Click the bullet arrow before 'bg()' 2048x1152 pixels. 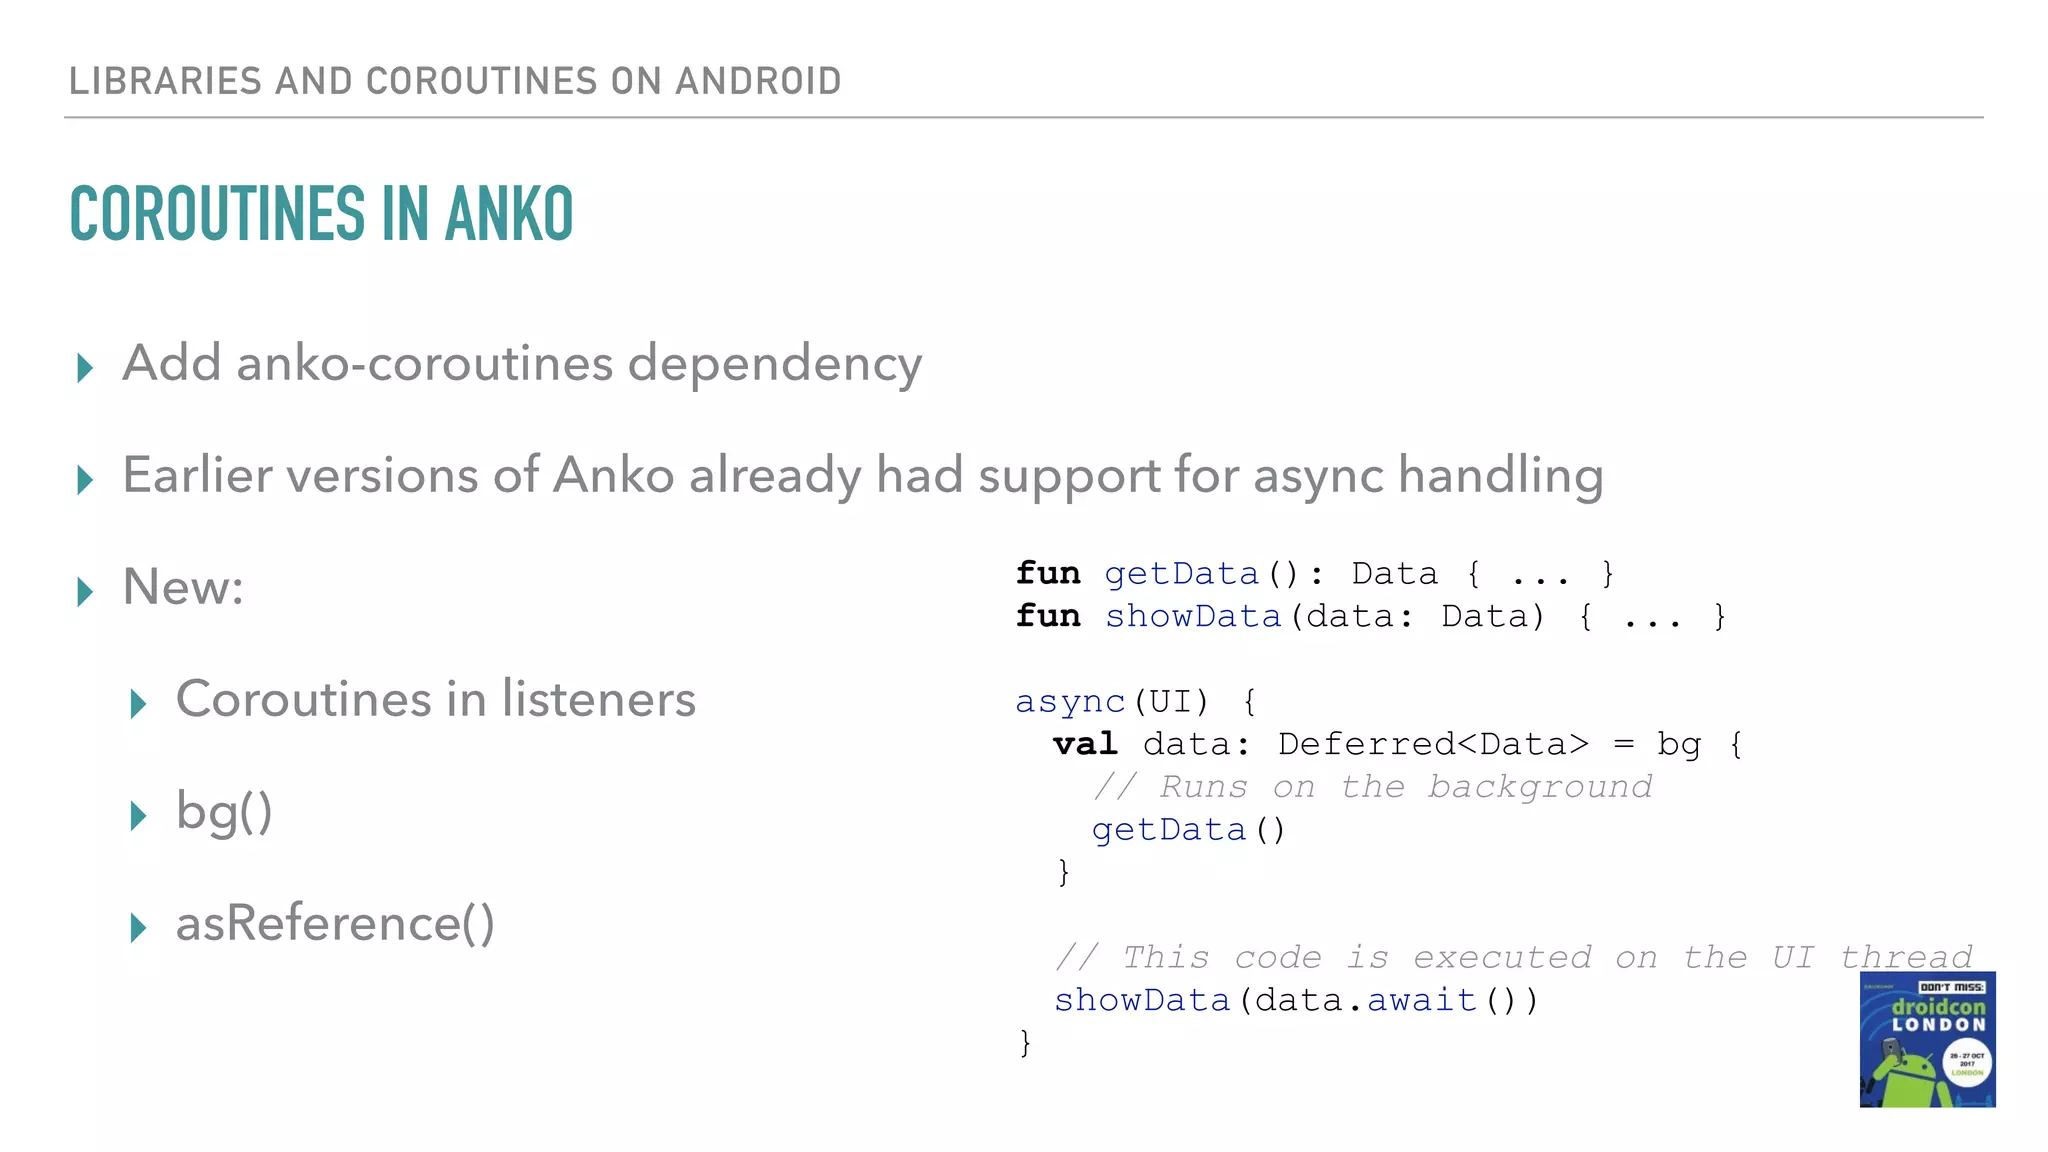(138, 816)
